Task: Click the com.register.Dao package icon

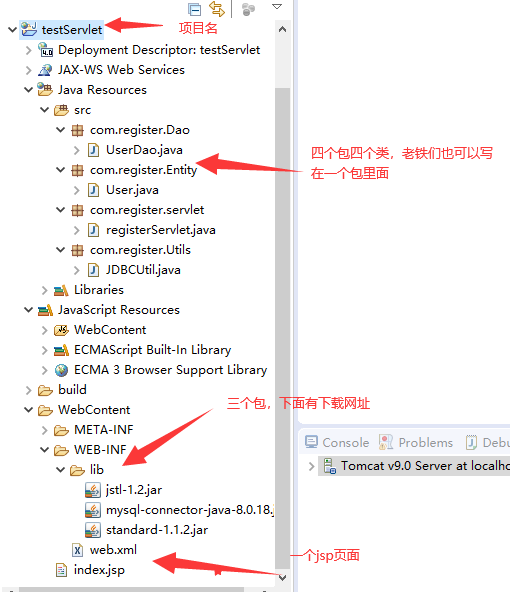Action: [77, 130]
